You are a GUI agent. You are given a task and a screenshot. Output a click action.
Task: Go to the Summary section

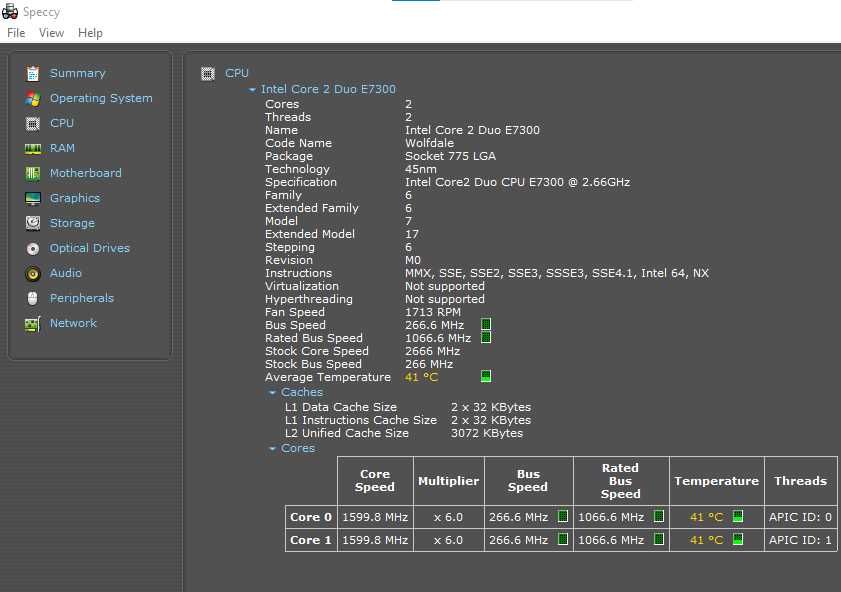(78, 73)
